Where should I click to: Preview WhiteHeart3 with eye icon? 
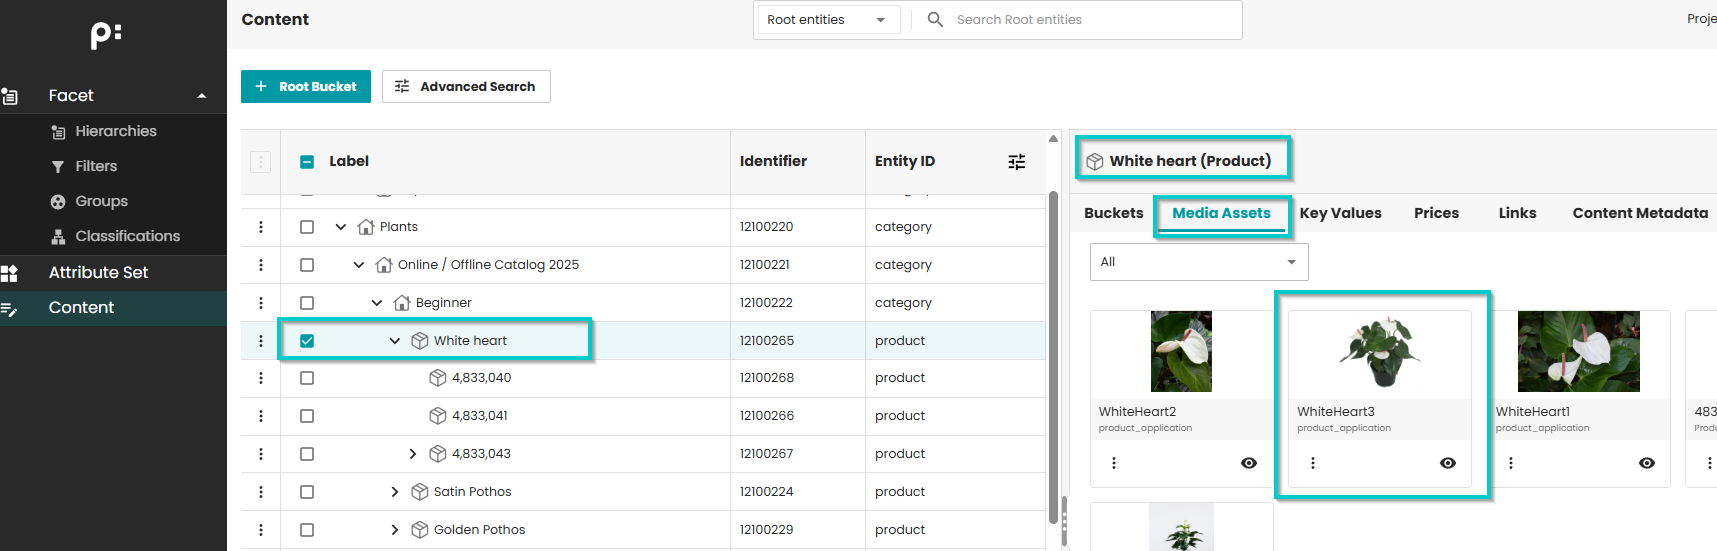(1448, 463)
